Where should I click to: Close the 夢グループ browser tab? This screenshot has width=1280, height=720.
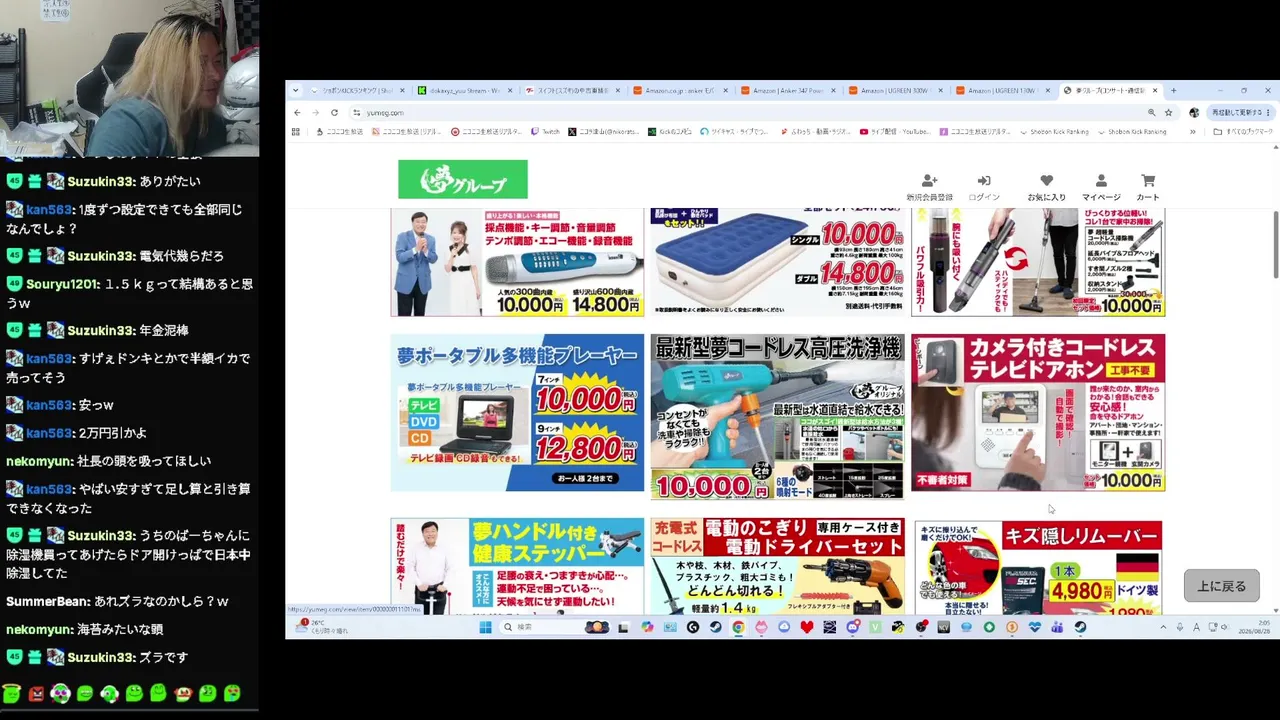point(1155,90)
